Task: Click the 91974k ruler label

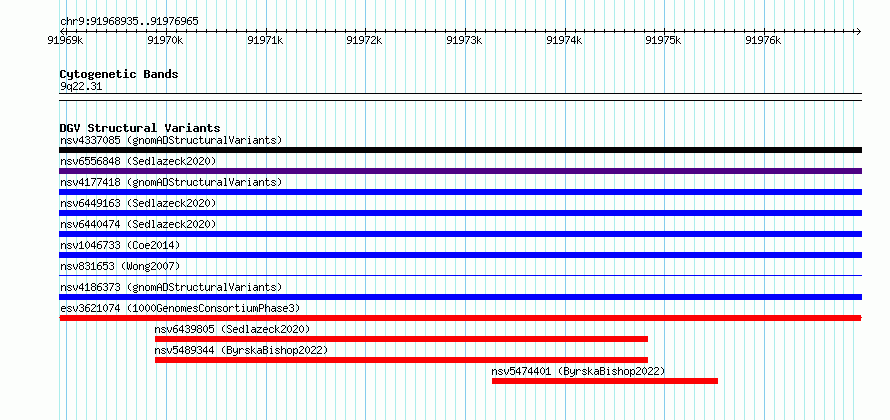Action: click(x=564, y=40)
